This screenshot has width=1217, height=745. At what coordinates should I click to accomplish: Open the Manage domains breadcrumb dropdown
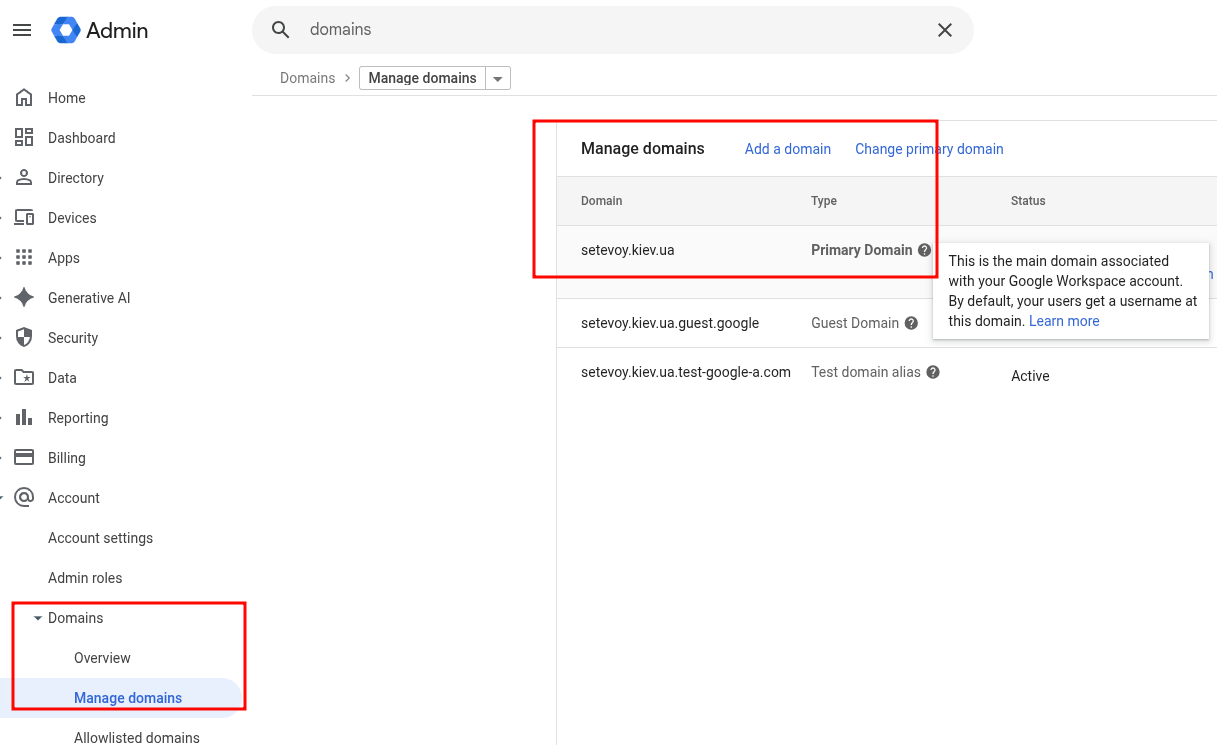point(497,78)
